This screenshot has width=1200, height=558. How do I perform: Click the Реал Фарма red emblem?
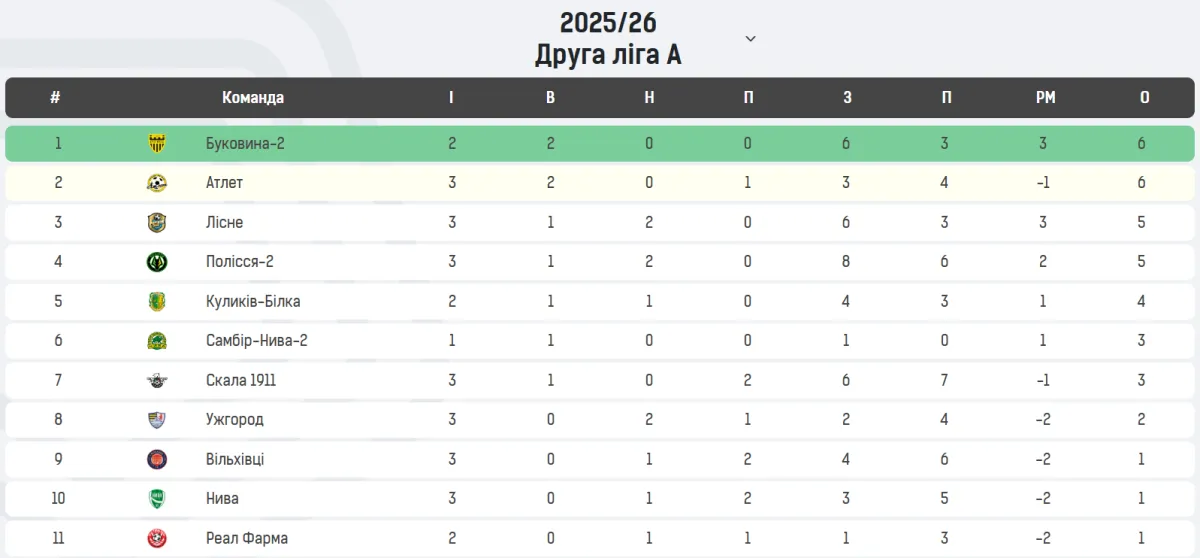(157, 538)
